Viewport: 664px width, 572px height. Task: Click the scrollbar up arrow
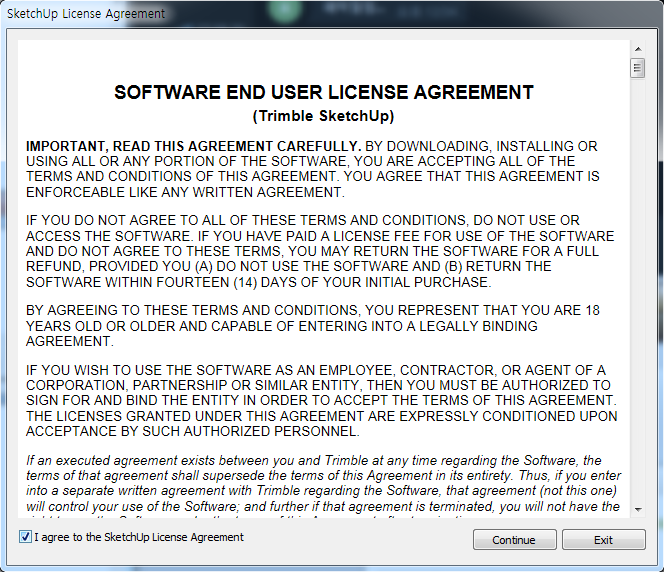[x=638, y=49]
